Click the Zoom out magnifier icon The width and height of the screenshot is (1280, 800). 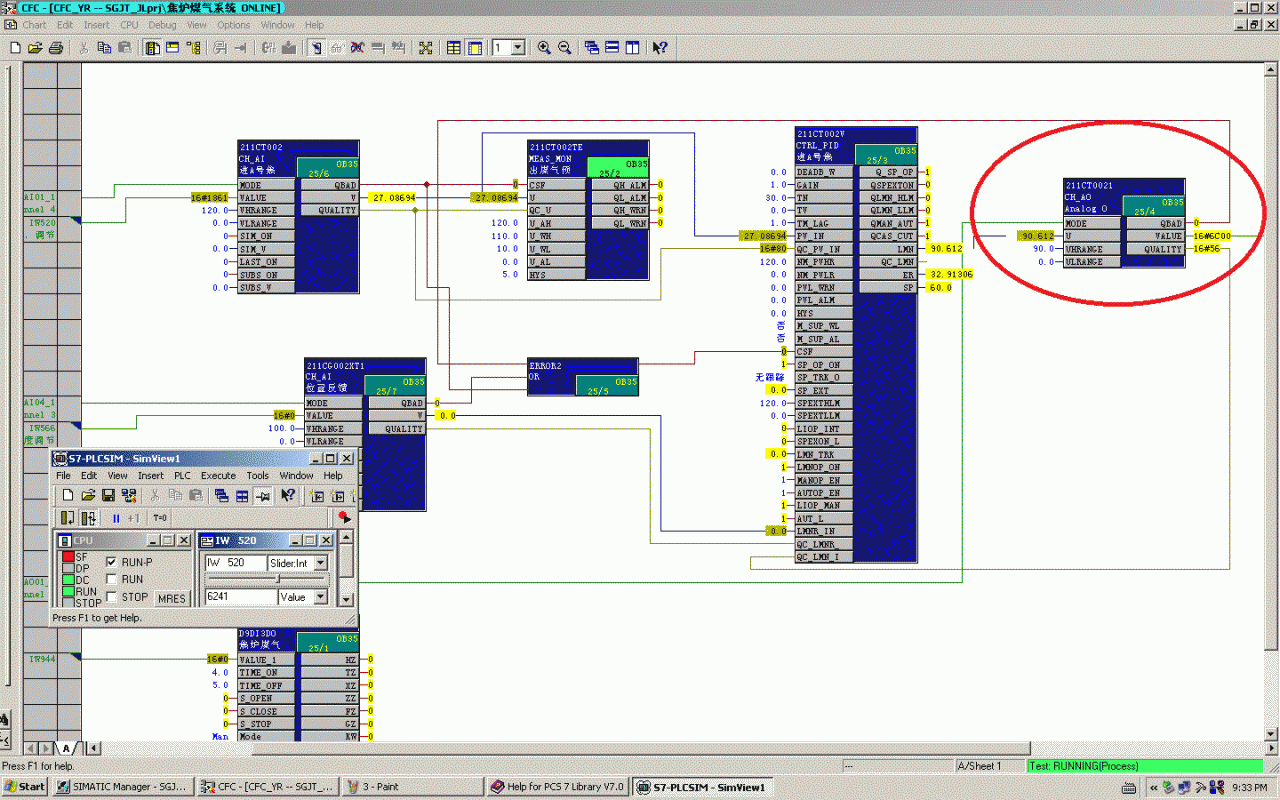[x=564, y=47]
